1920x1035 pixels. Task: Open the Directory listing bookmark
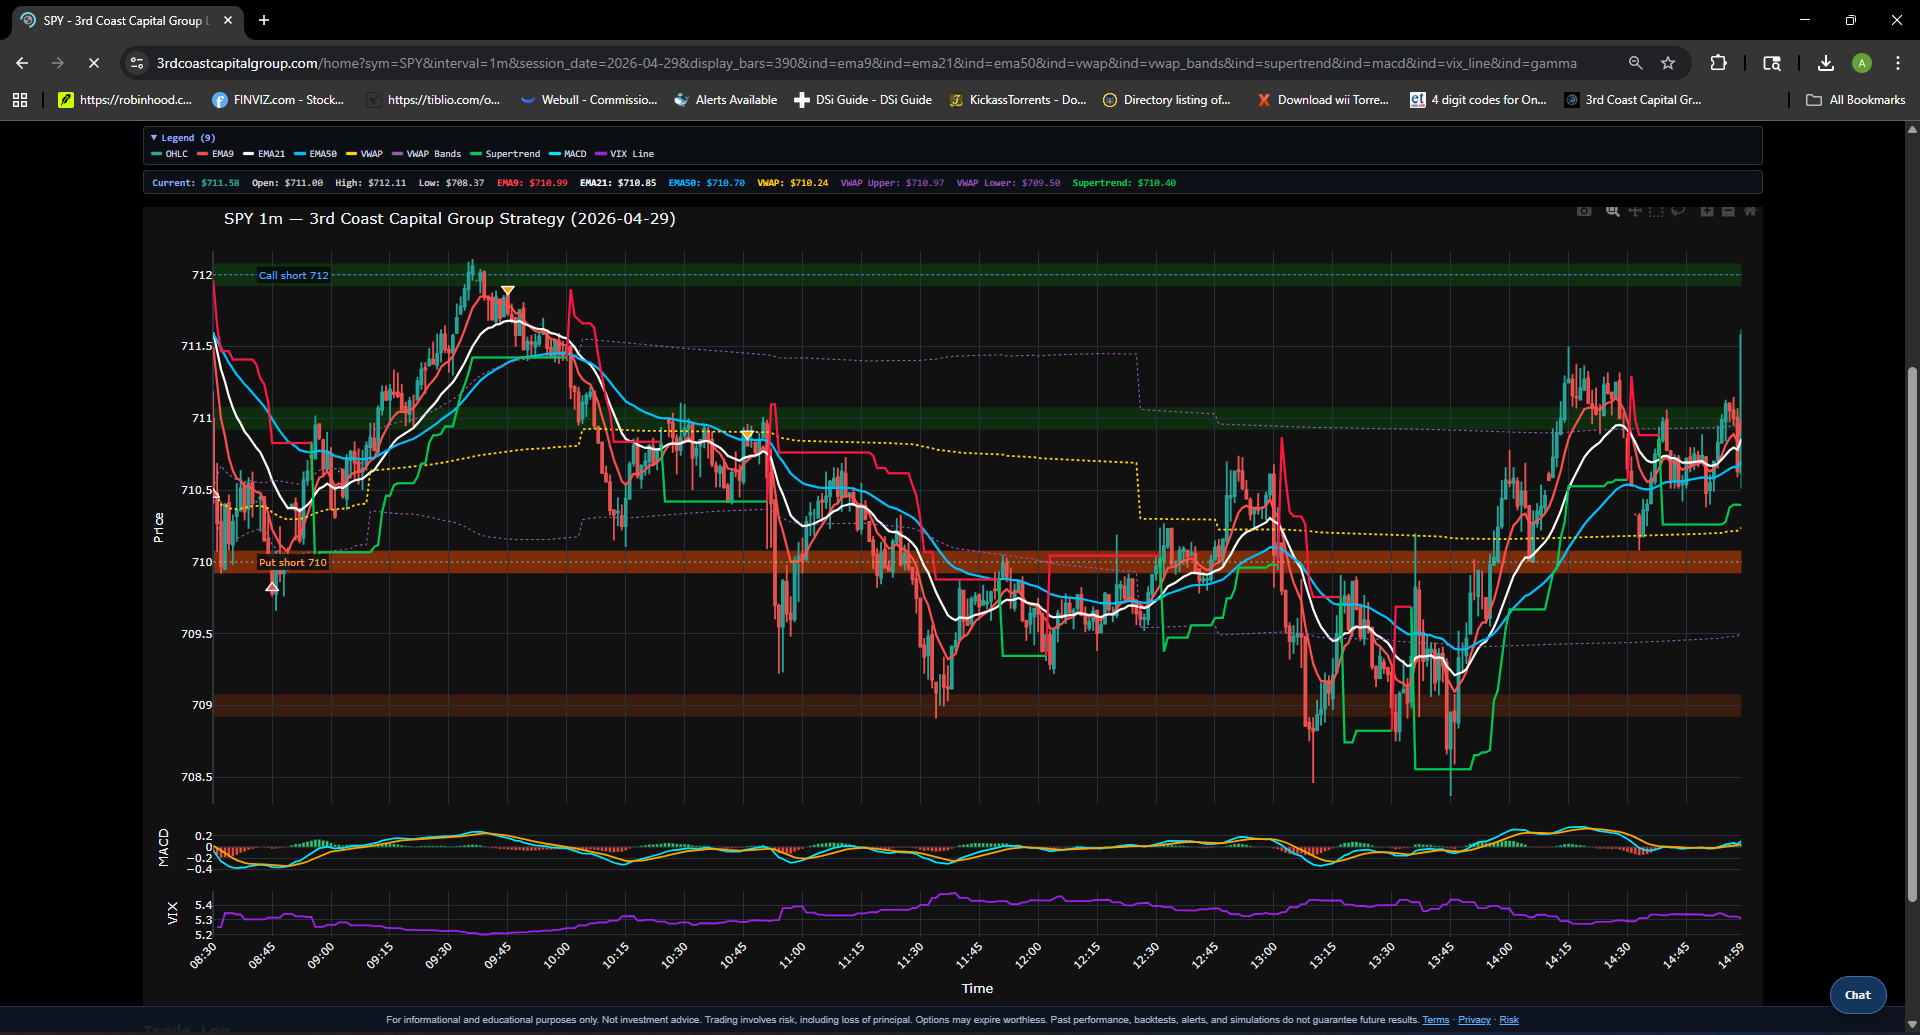click(x=1167, y=100)
